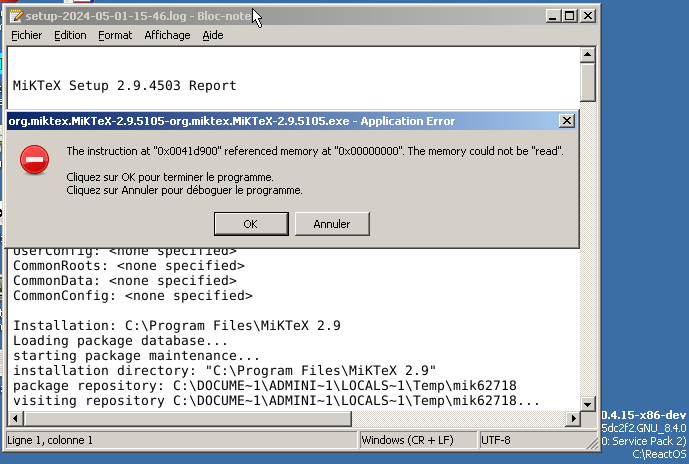Maximize the Bloc-notes window
The image size is (689, 464).
click(569, 16)
